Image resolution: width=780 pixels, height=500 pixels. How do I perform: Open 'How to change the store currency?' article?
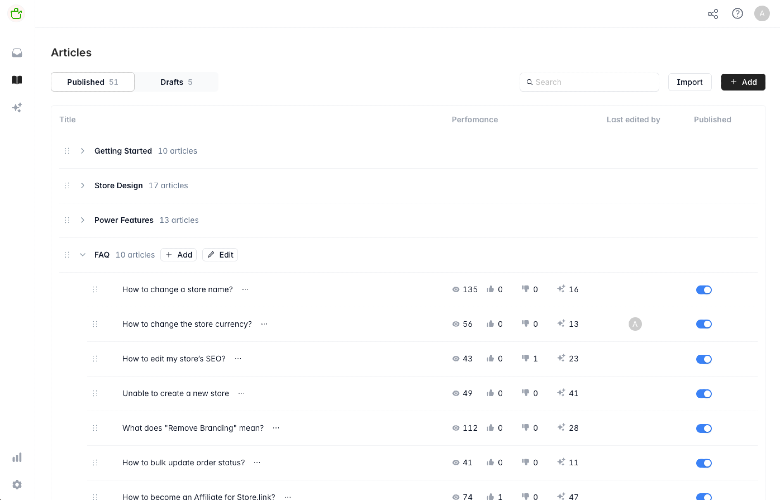187,324
